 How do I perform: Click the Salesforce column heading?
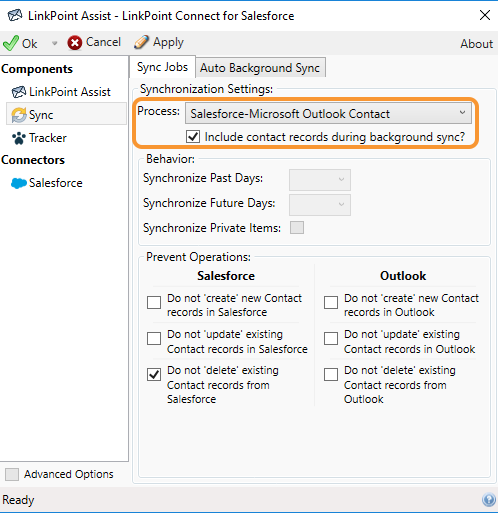pyautogui.click(x=226, y=276)
